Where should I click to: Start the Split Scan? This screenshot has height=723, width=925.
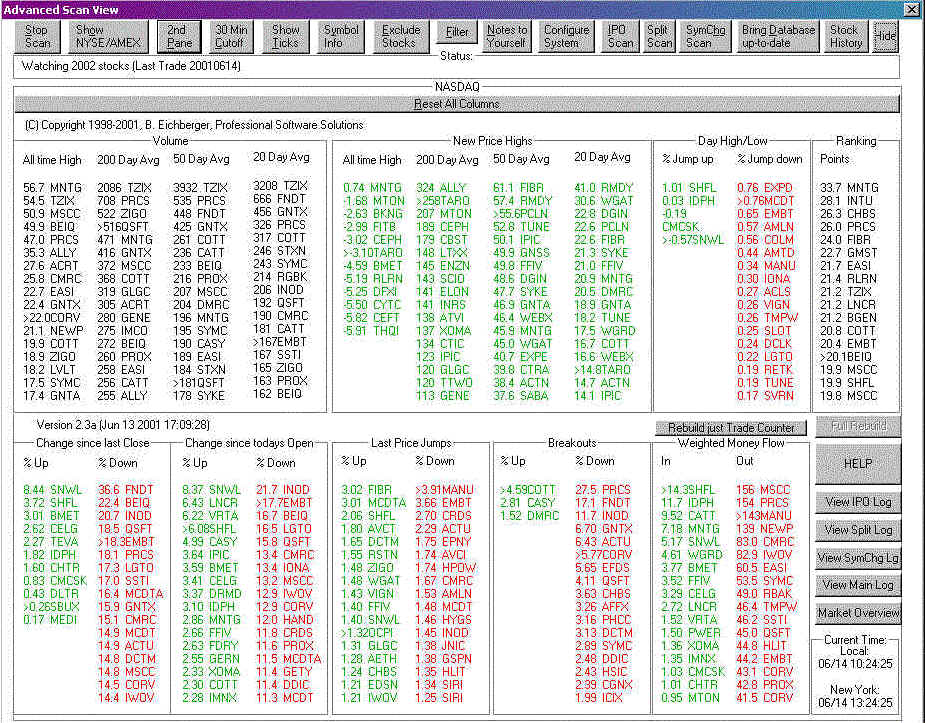tap(659, 37)
